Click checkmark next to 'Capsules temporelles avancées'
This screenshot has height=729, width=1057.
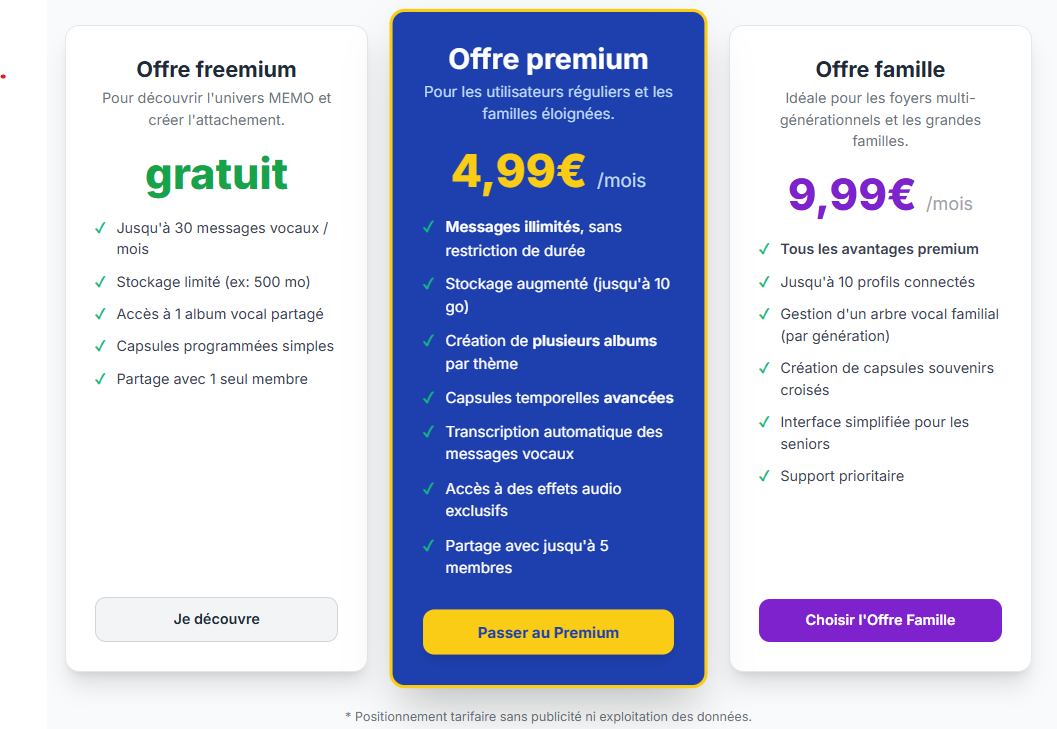(428, 398)
